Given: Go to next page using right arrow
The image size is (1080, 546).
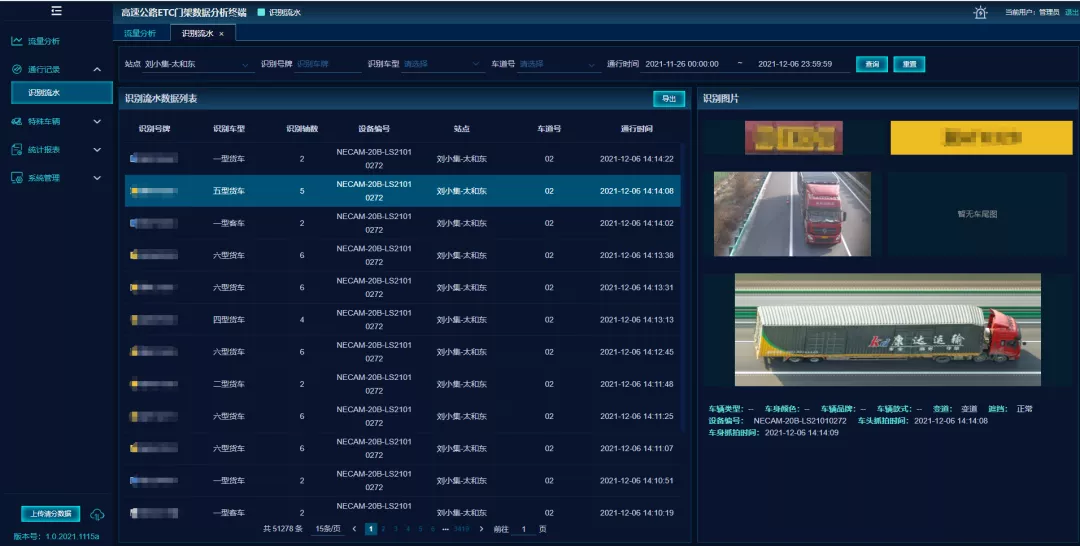Looking at the screenshot, I should pyautogui.click(x=481, y=528).
